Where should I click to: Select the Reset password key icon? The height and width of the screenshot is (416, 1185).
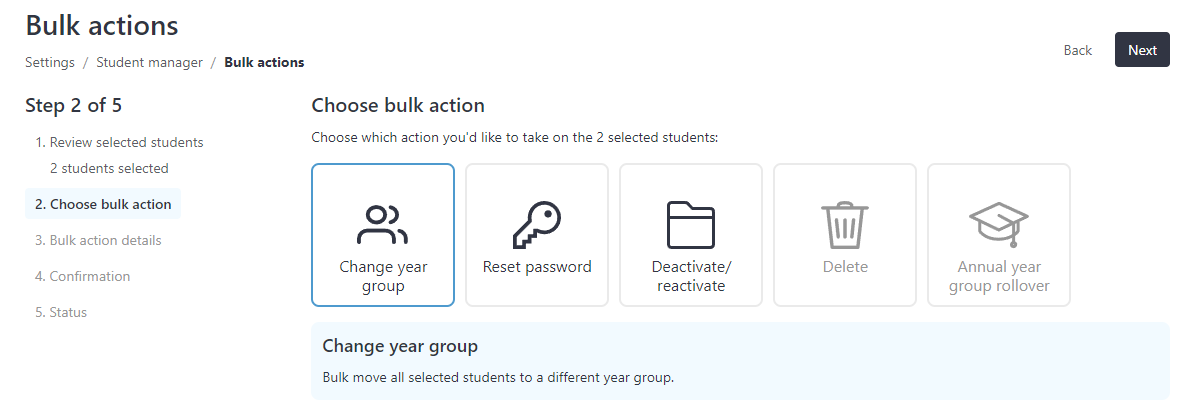(537, 225)
